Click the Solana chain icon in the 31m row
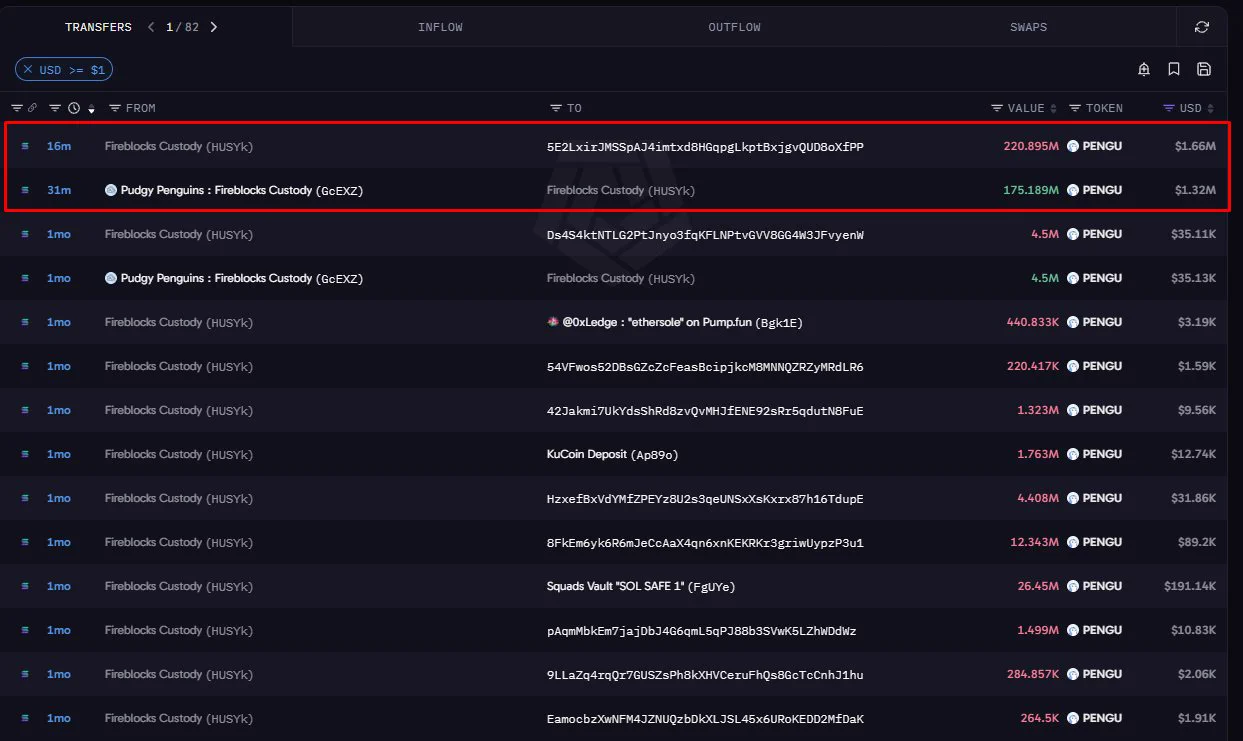The height and width of the screenshot is (741, 1243). [x=25, y=190]
